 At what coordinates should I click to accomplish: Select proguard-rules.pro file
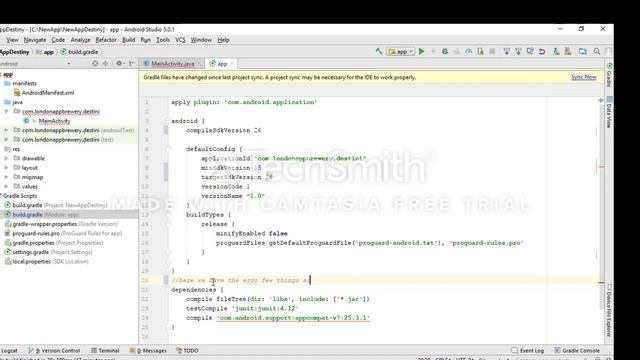[x=63, y=233]
